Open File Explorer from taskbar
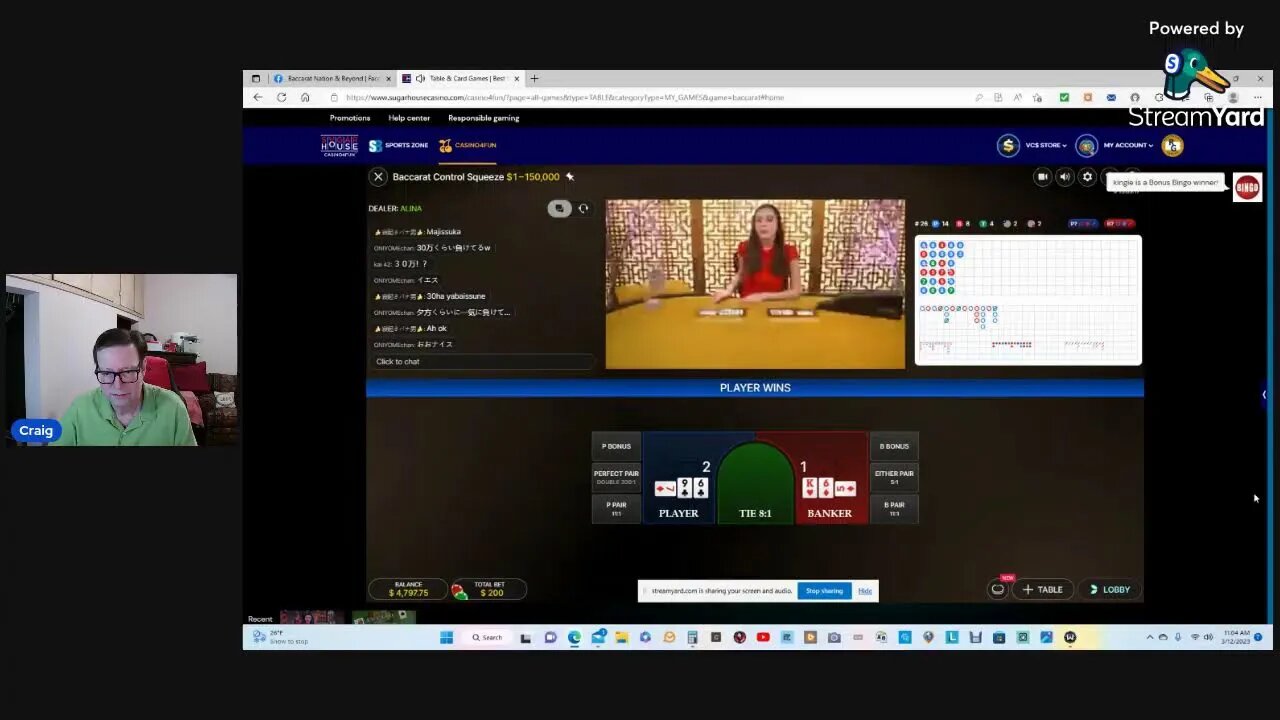The height and width of the screenshot is (720, 1280). tap(621, 637)
